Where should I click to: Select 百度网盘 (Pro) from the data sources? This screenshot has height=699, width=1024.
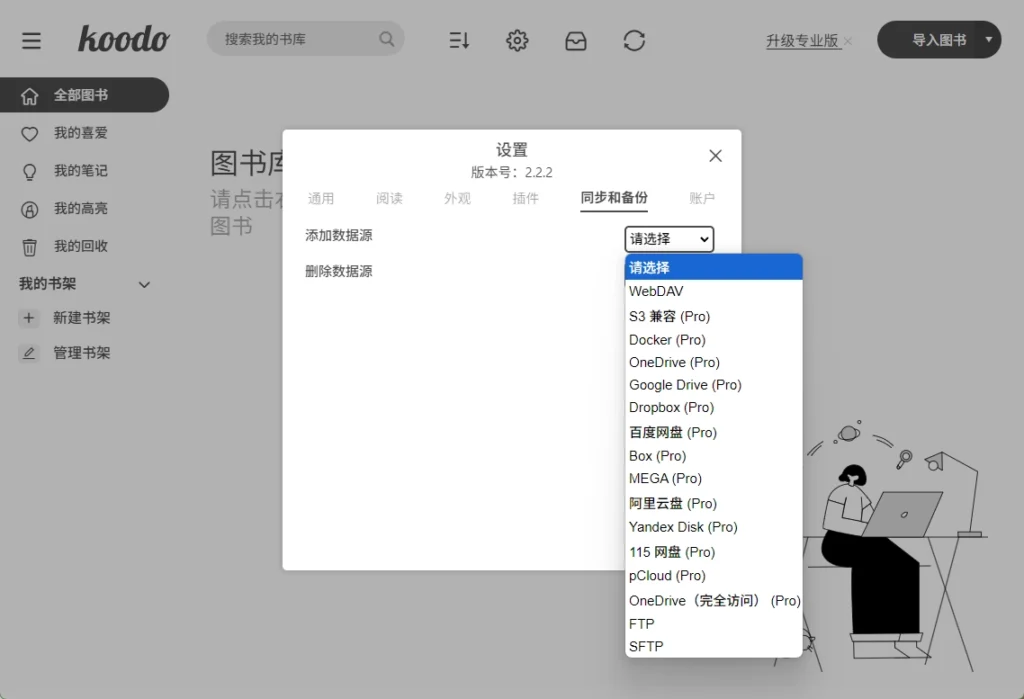[672, 431]
